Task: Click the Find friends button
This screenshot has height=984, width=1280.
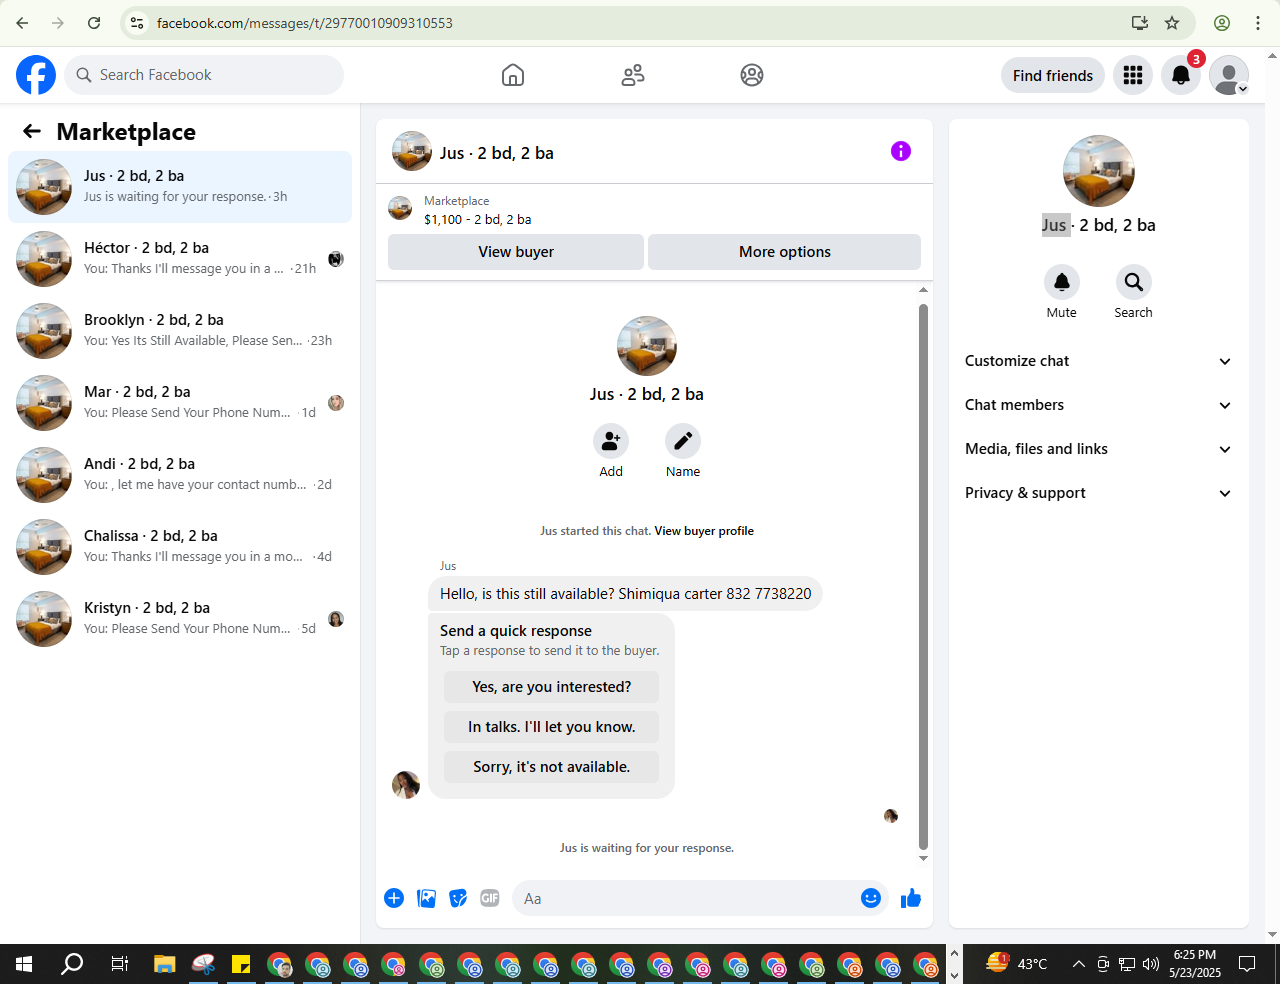Action: [x=1053, y=75]
